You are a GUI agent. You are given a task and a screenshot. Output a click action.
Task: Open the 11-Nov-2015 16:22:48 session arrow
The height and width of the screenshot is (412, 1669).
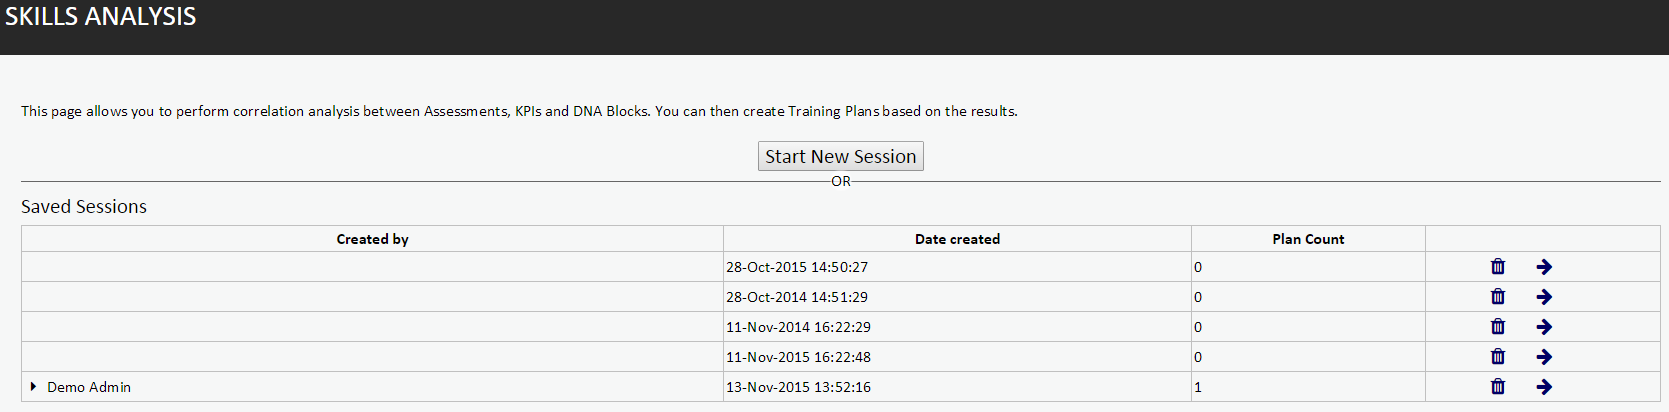[1544, 356]
